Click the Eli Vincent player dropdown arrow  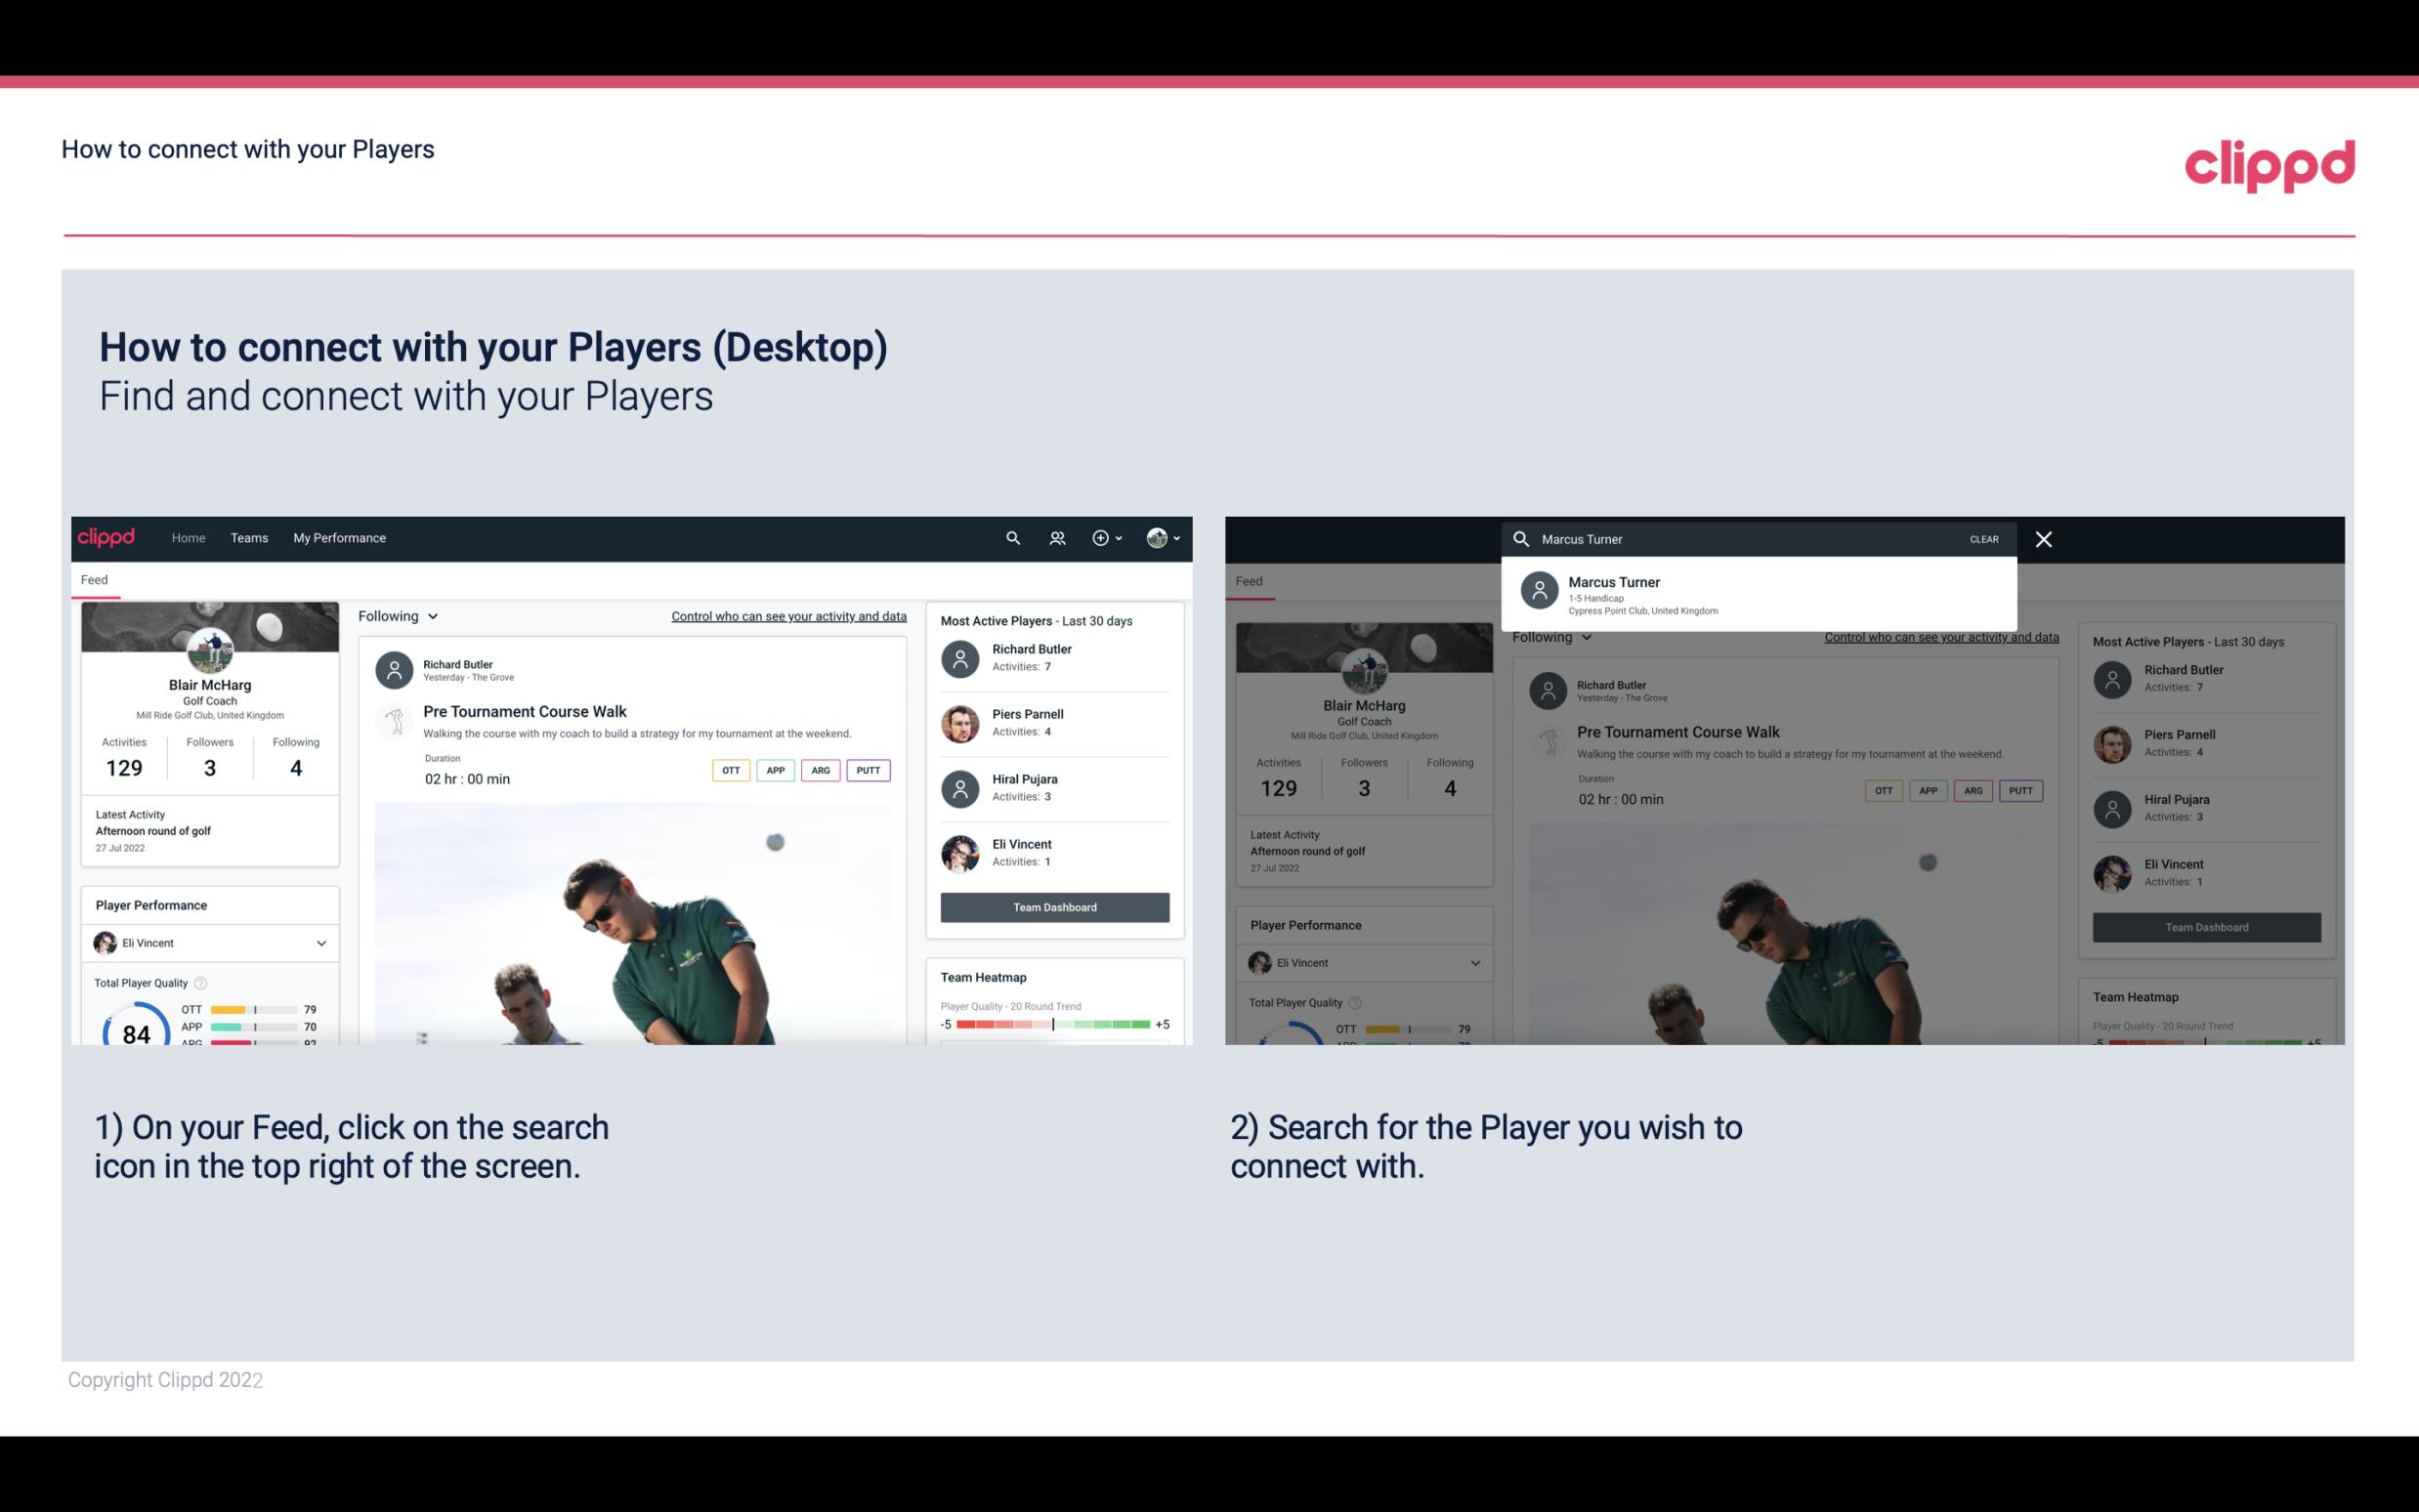point(320,943)
